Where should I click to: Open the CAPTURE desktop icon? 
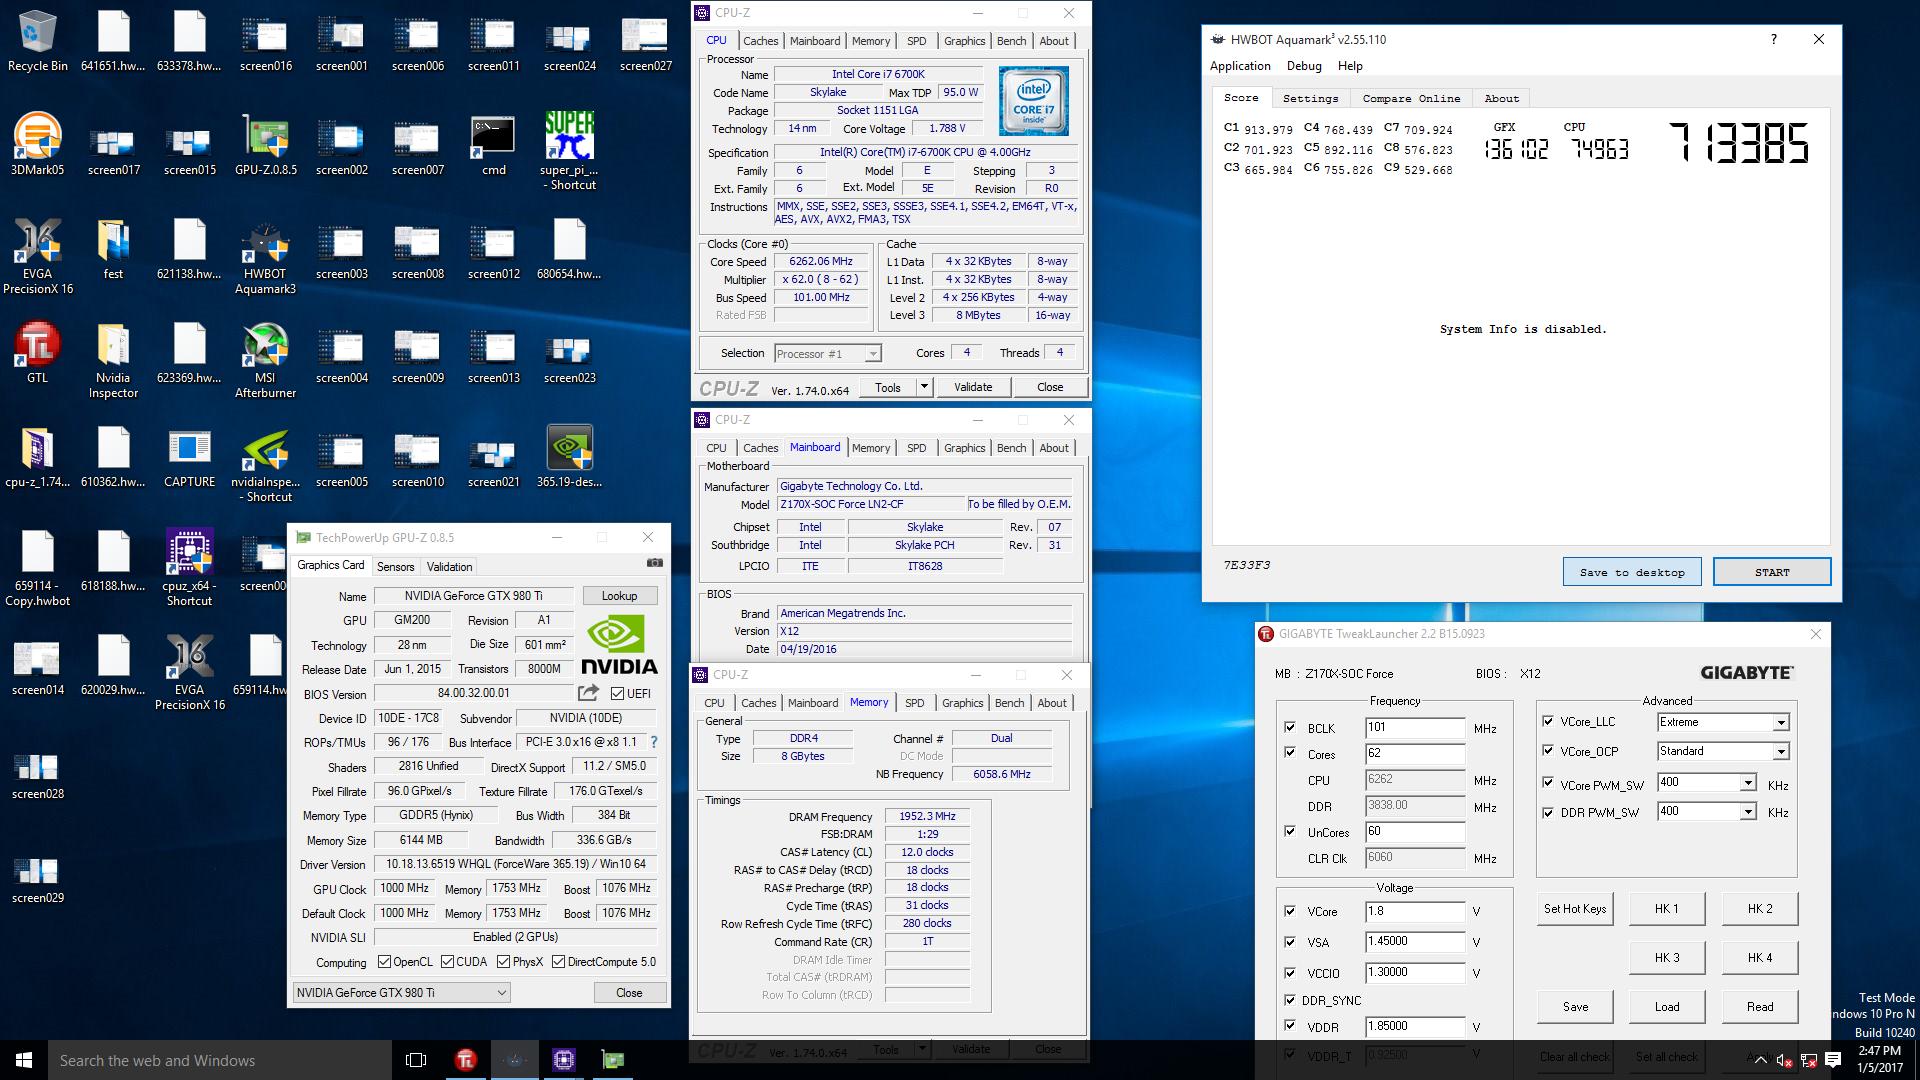click(189, 458)
